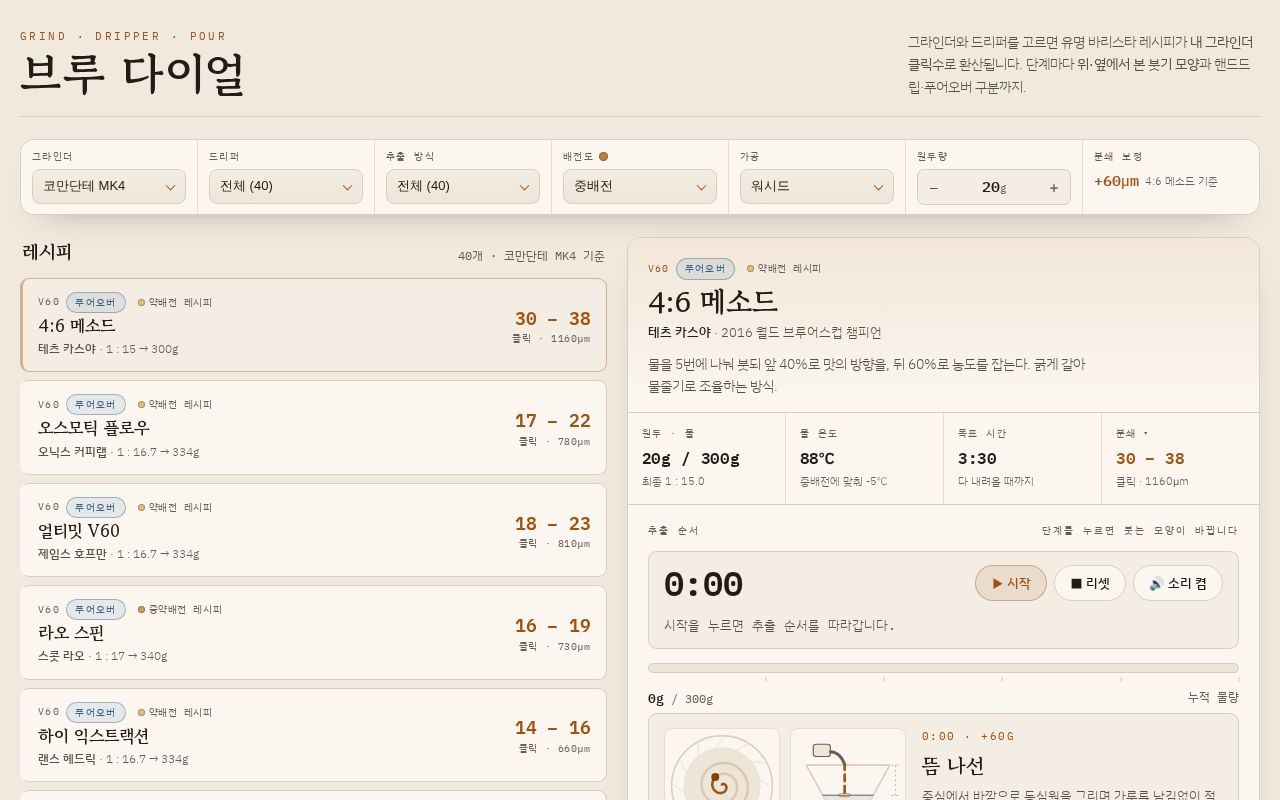The height and width of the screenshot is (800, 1280).
Task: Click the 40개 · 코만단테 MK4 기준 count label
Action: click(531, 256)
